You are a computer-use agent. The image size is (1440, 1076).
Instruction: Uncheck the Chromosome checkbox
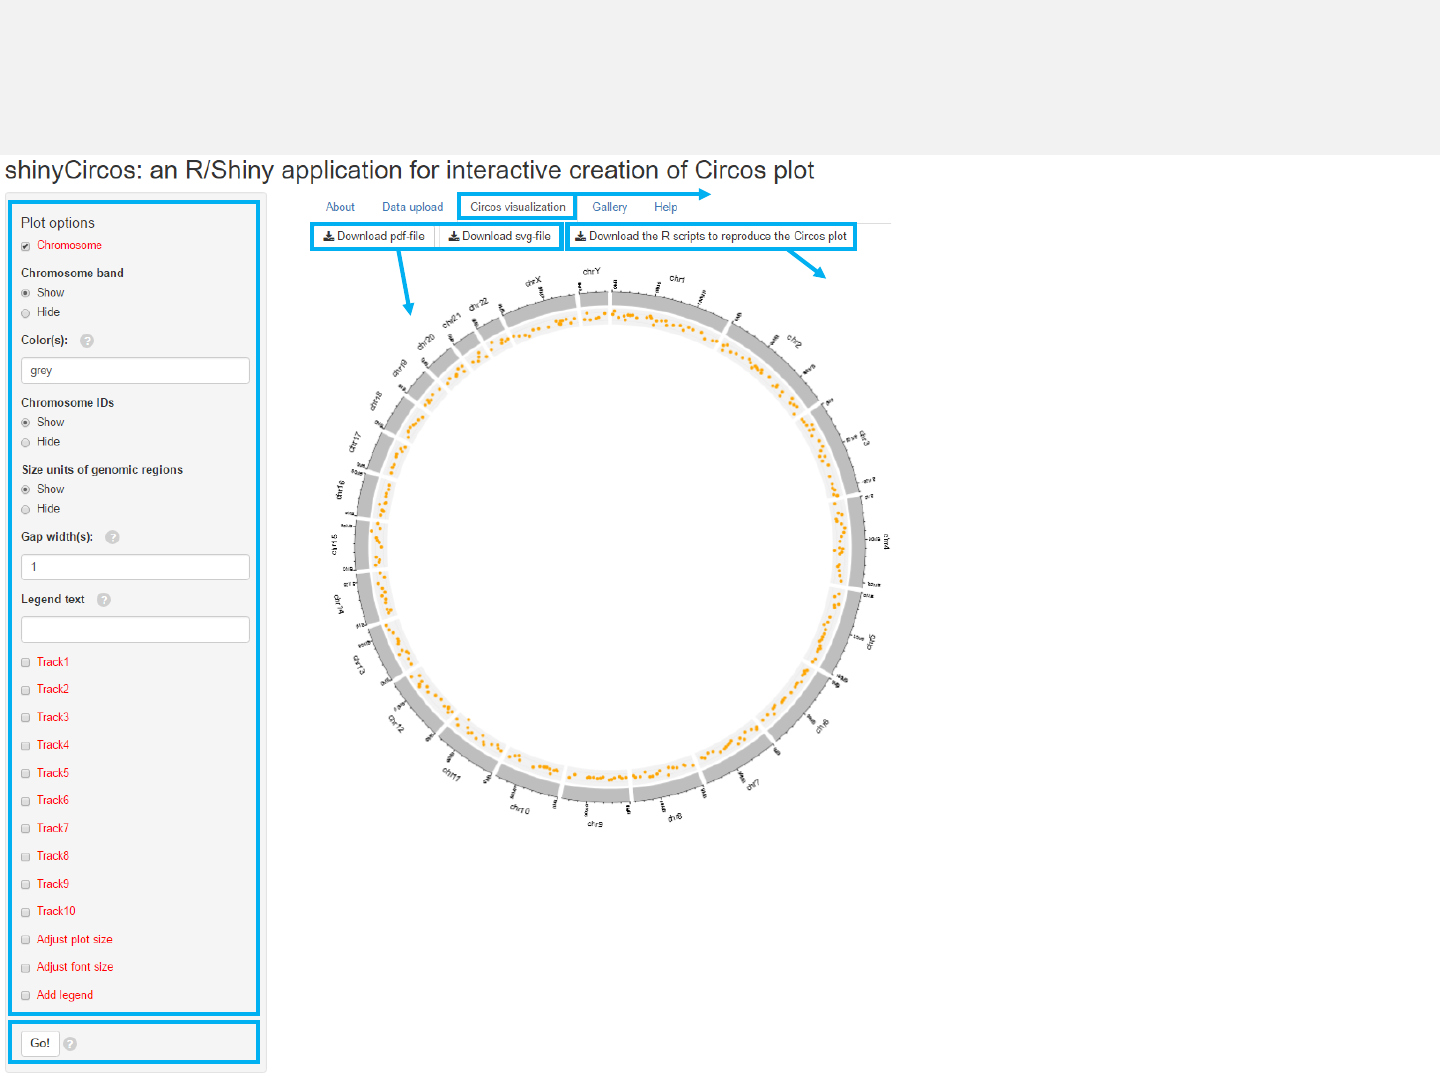[26, 246]
